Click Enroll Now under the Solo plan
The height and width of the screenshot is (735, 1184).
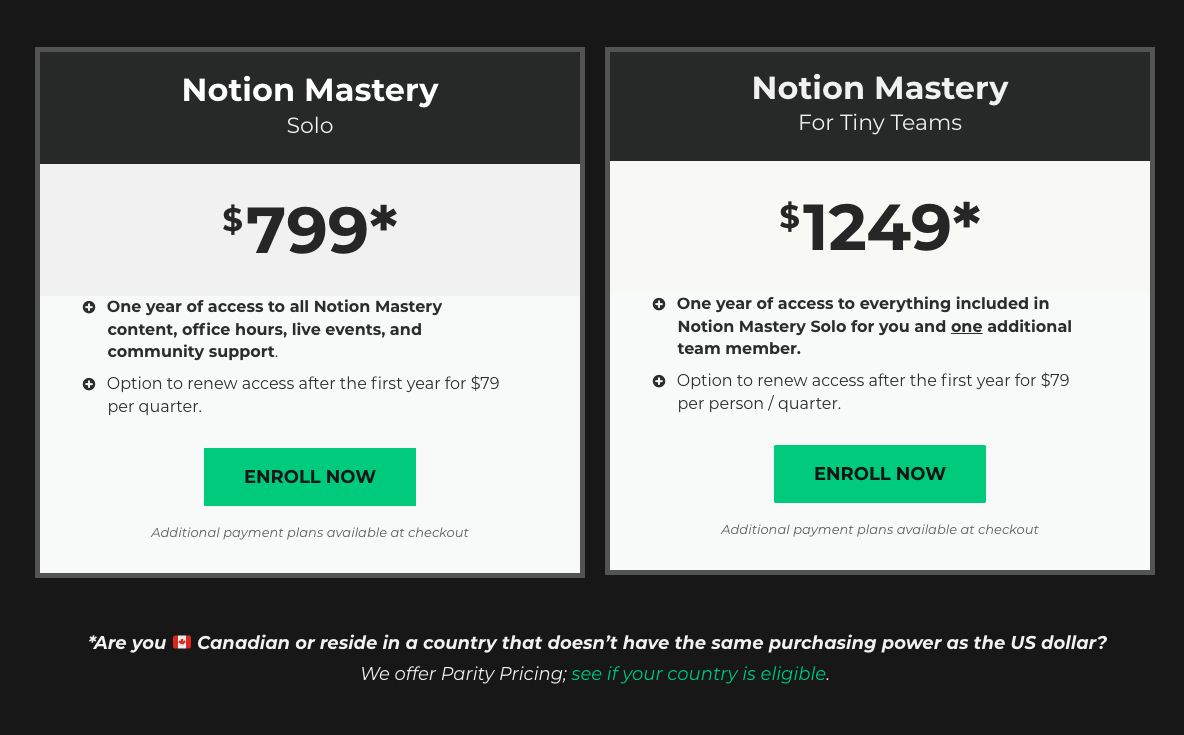pyautogui.click(x=310, y=477)
